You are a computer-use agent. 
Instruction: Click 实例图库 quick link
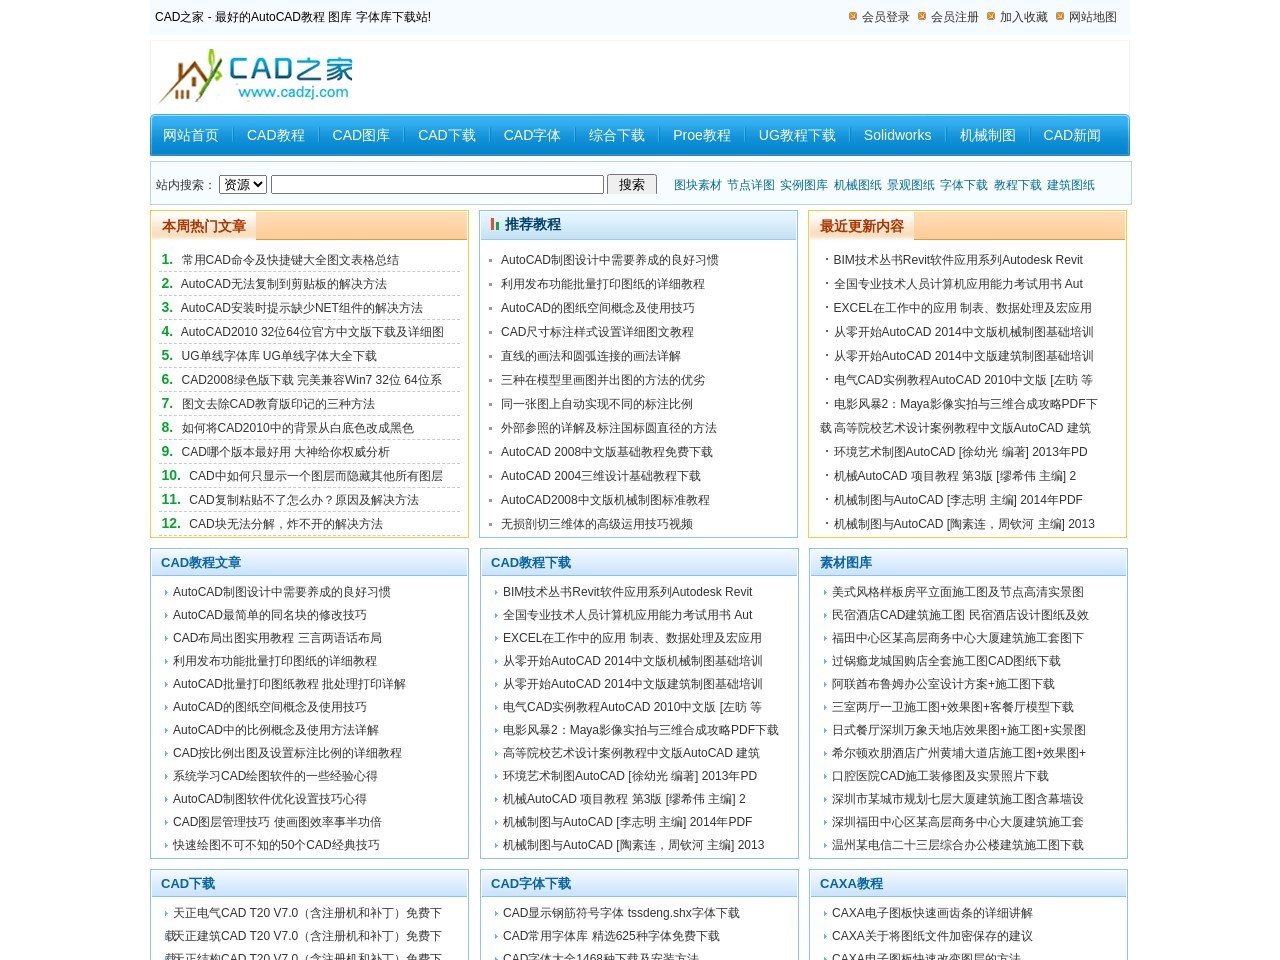[x=804, y=185]
